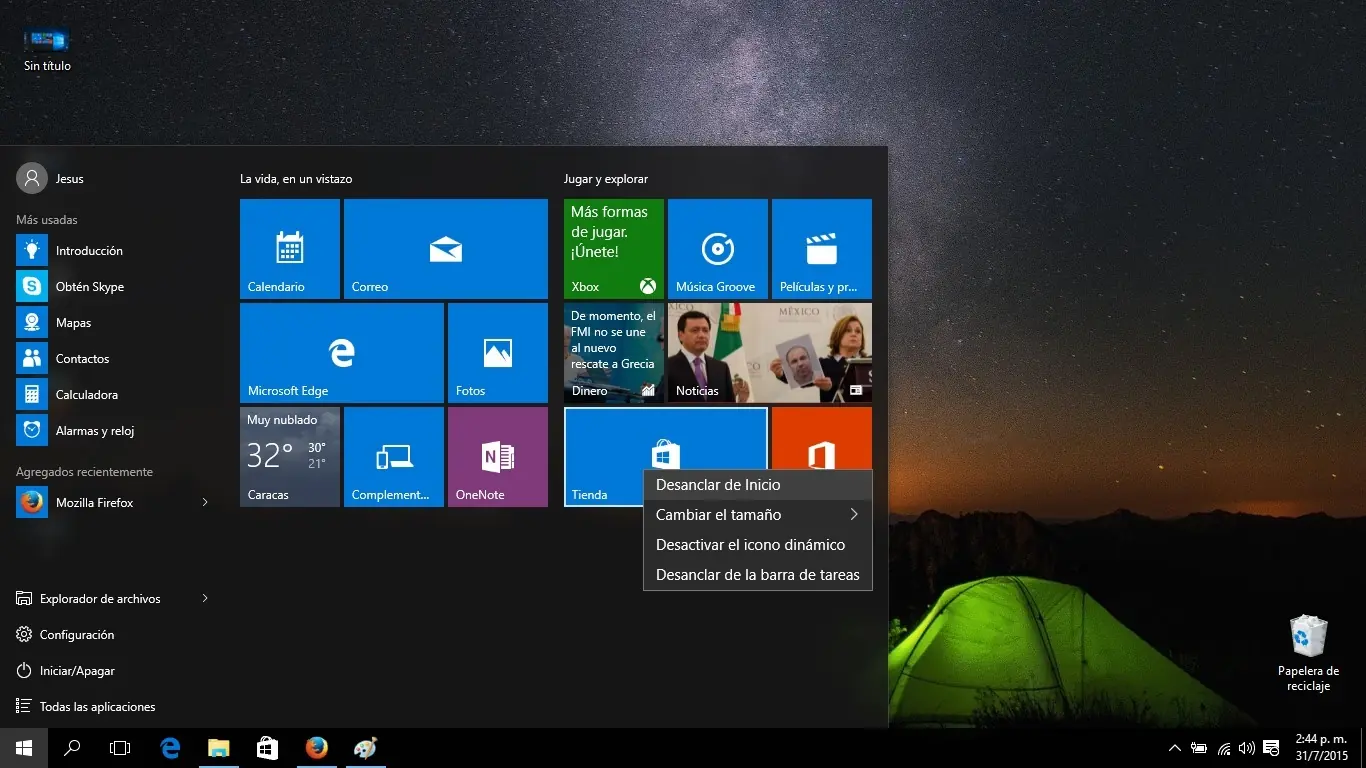
Task: Show hidden system tray icons
Action: 1174,747
